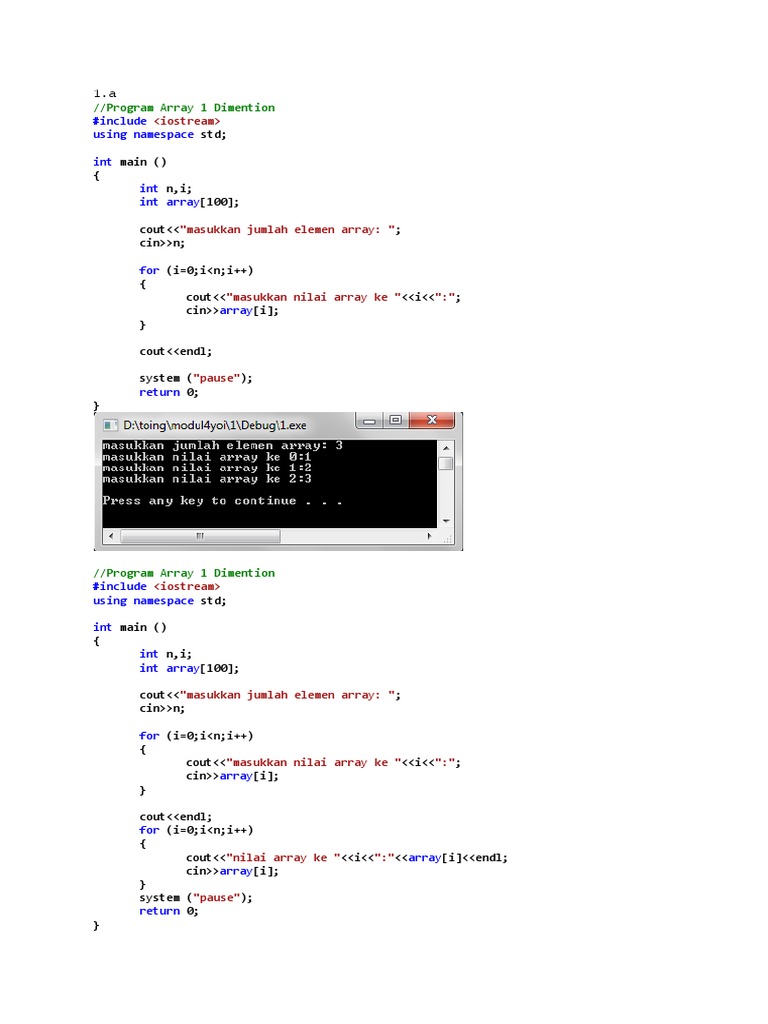Click the console vertical scroll up arrow
The image size is (768, 1024).
(x=446, y=448)
